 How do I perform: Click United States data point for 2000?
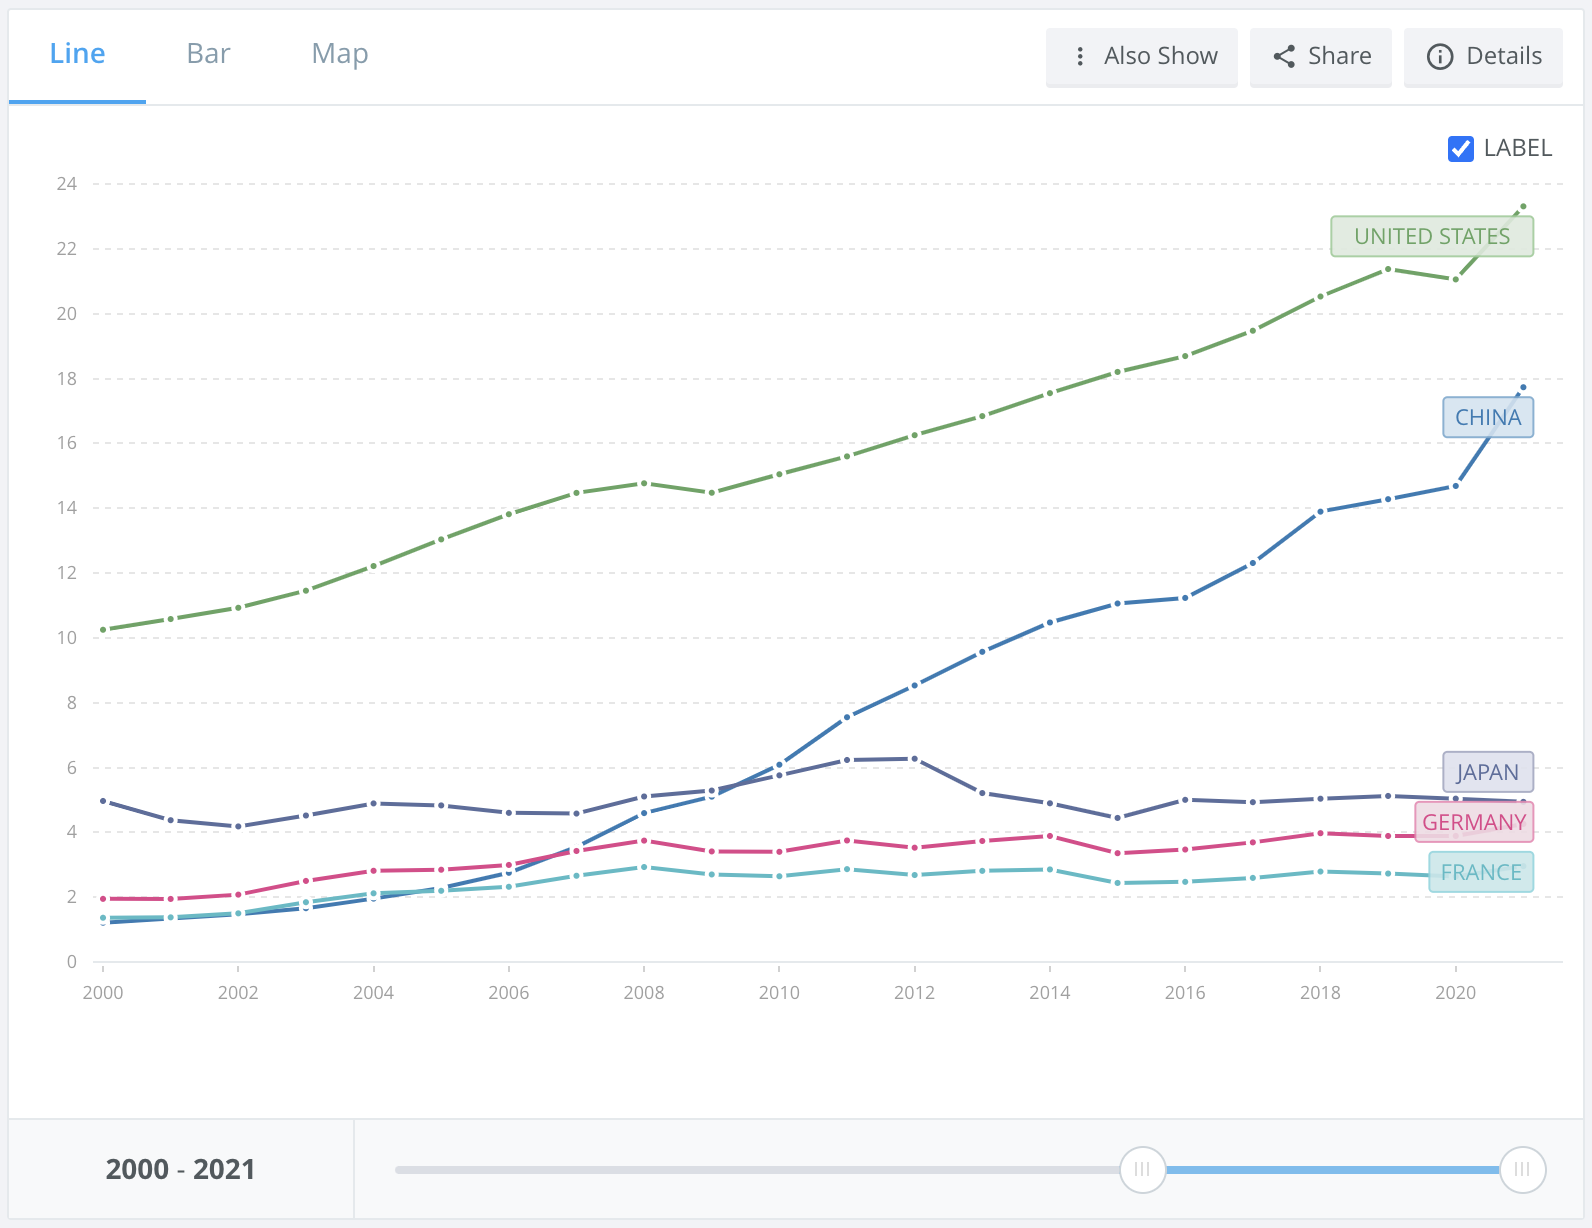(x=103, y=630)
